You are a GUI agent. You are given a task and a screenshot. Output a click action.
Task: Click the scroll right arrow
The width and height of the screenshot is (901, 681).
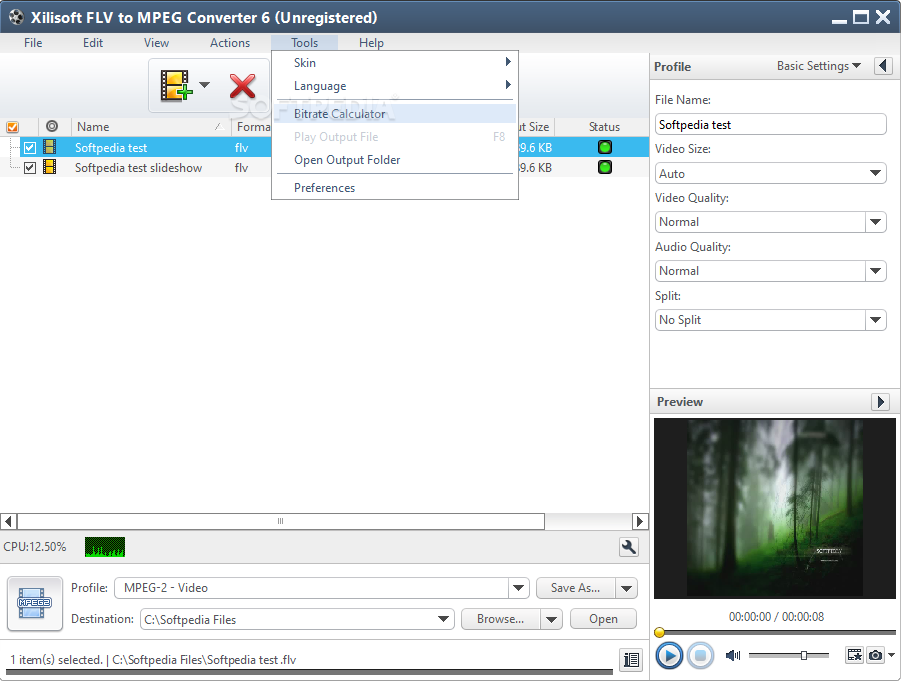[640, 521]
